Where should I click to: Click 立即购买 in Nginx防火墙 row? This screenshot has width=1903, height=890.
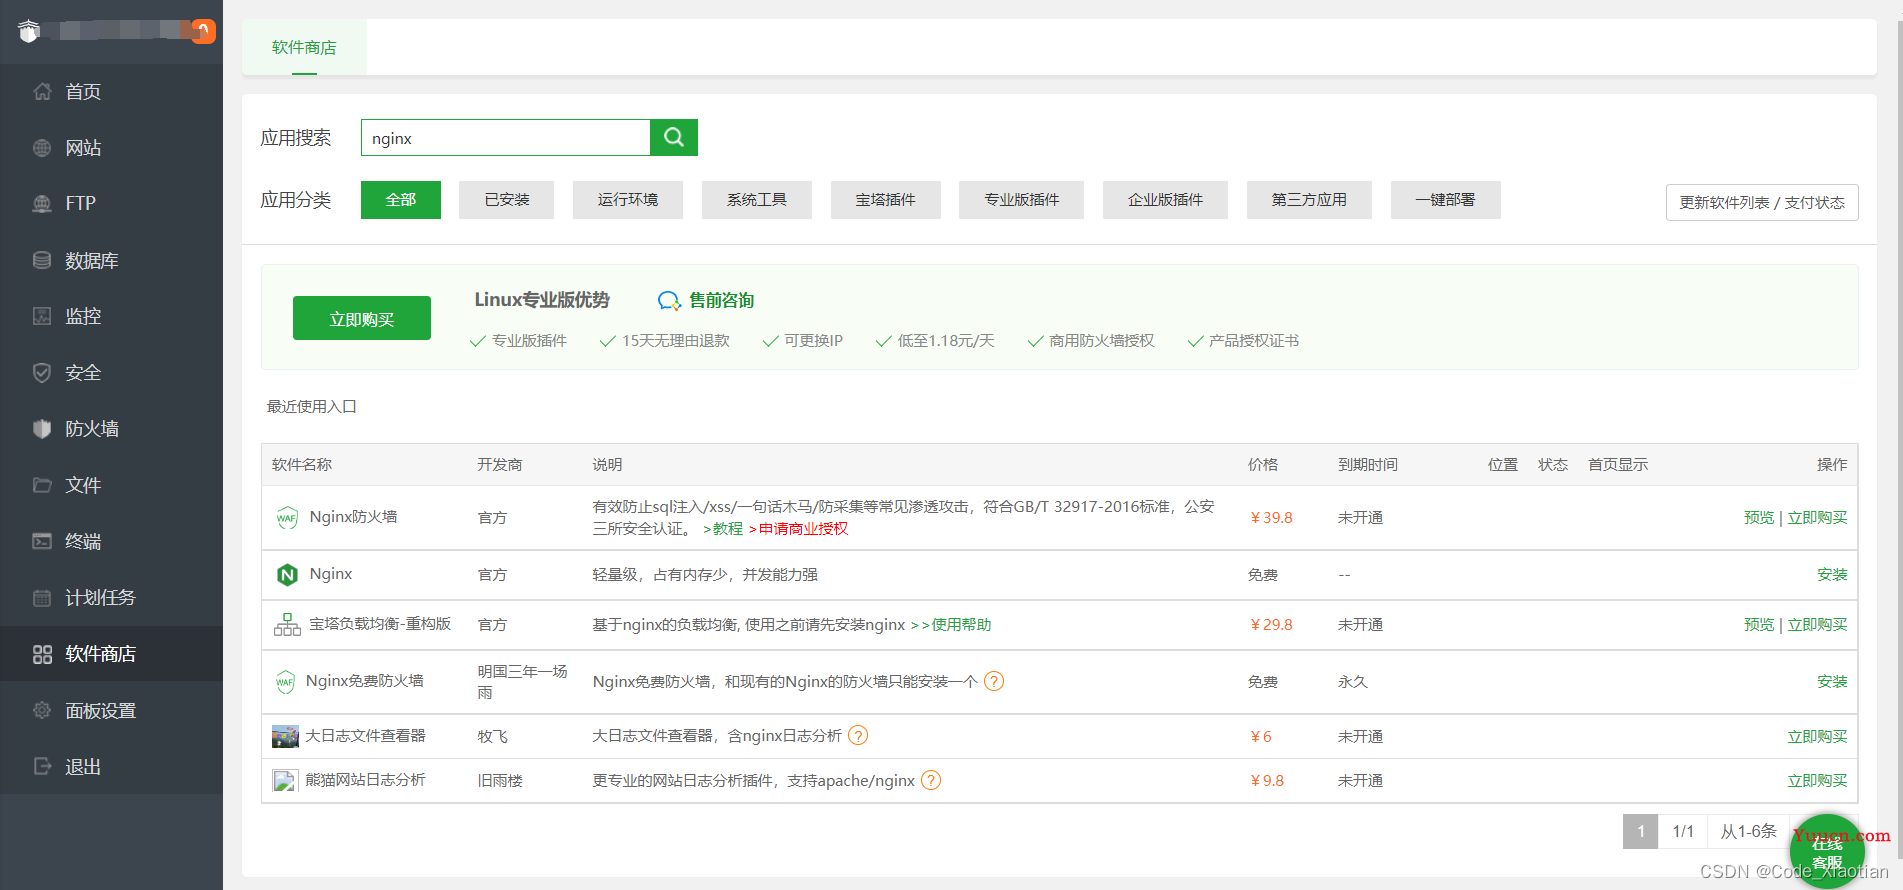coord(1817,518)
